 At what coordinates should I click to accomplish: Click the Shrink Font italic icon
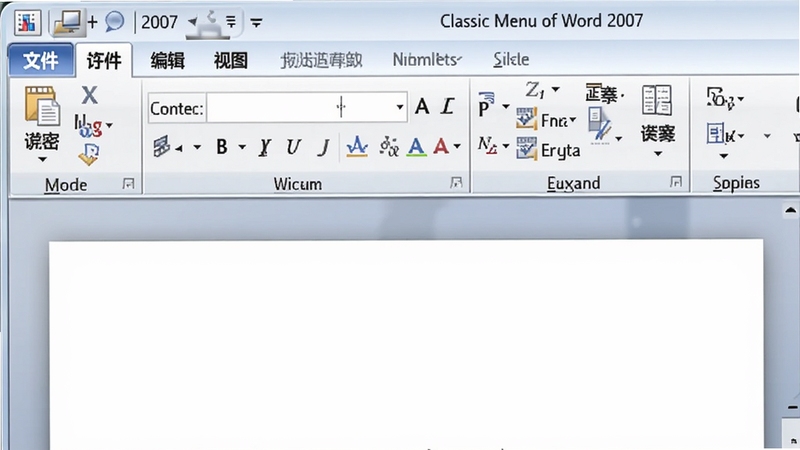[x=447, y=107]
